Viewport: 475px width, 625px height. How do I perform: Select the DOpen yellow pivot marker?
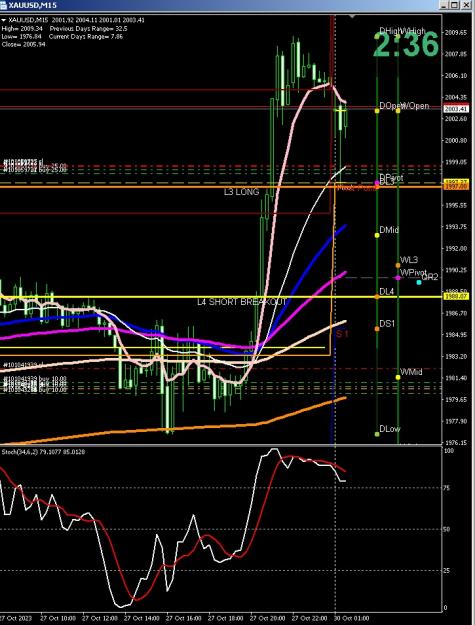click(x=377, y=110)
